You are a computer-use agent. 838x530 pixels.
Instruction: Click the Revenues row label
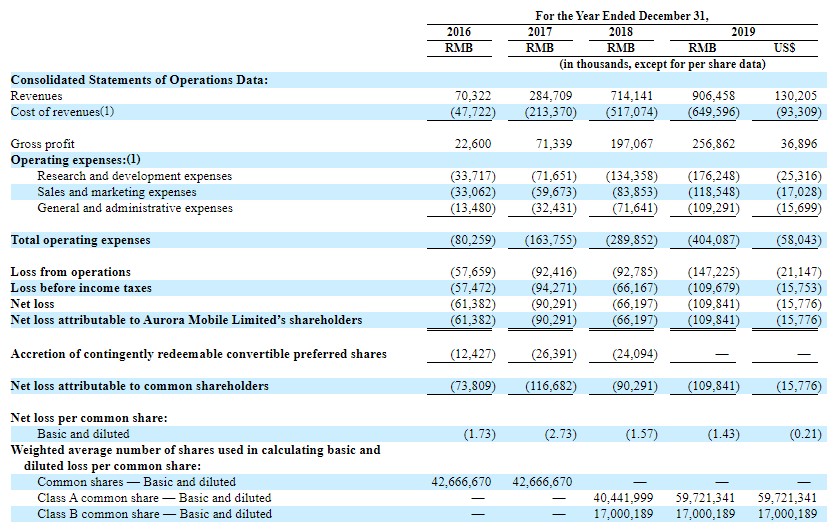(x=36, y=96)
